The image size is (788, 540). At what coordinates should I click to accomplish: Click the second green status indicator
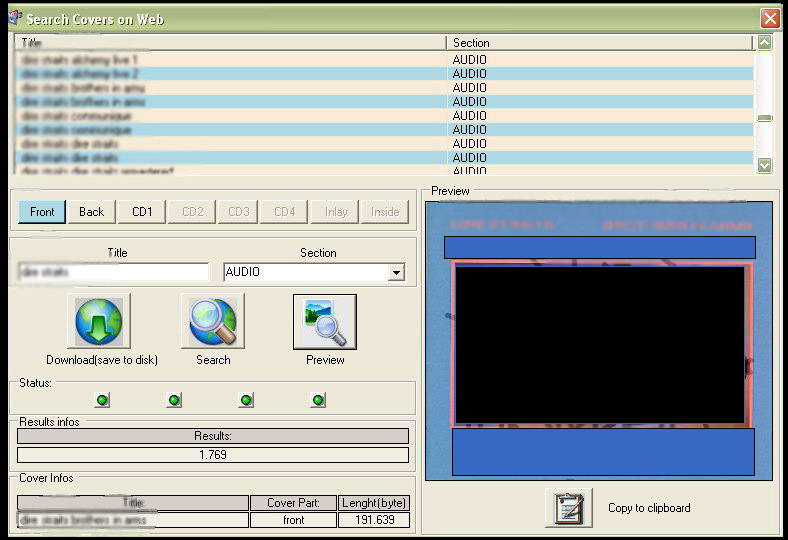pos(174,400)
